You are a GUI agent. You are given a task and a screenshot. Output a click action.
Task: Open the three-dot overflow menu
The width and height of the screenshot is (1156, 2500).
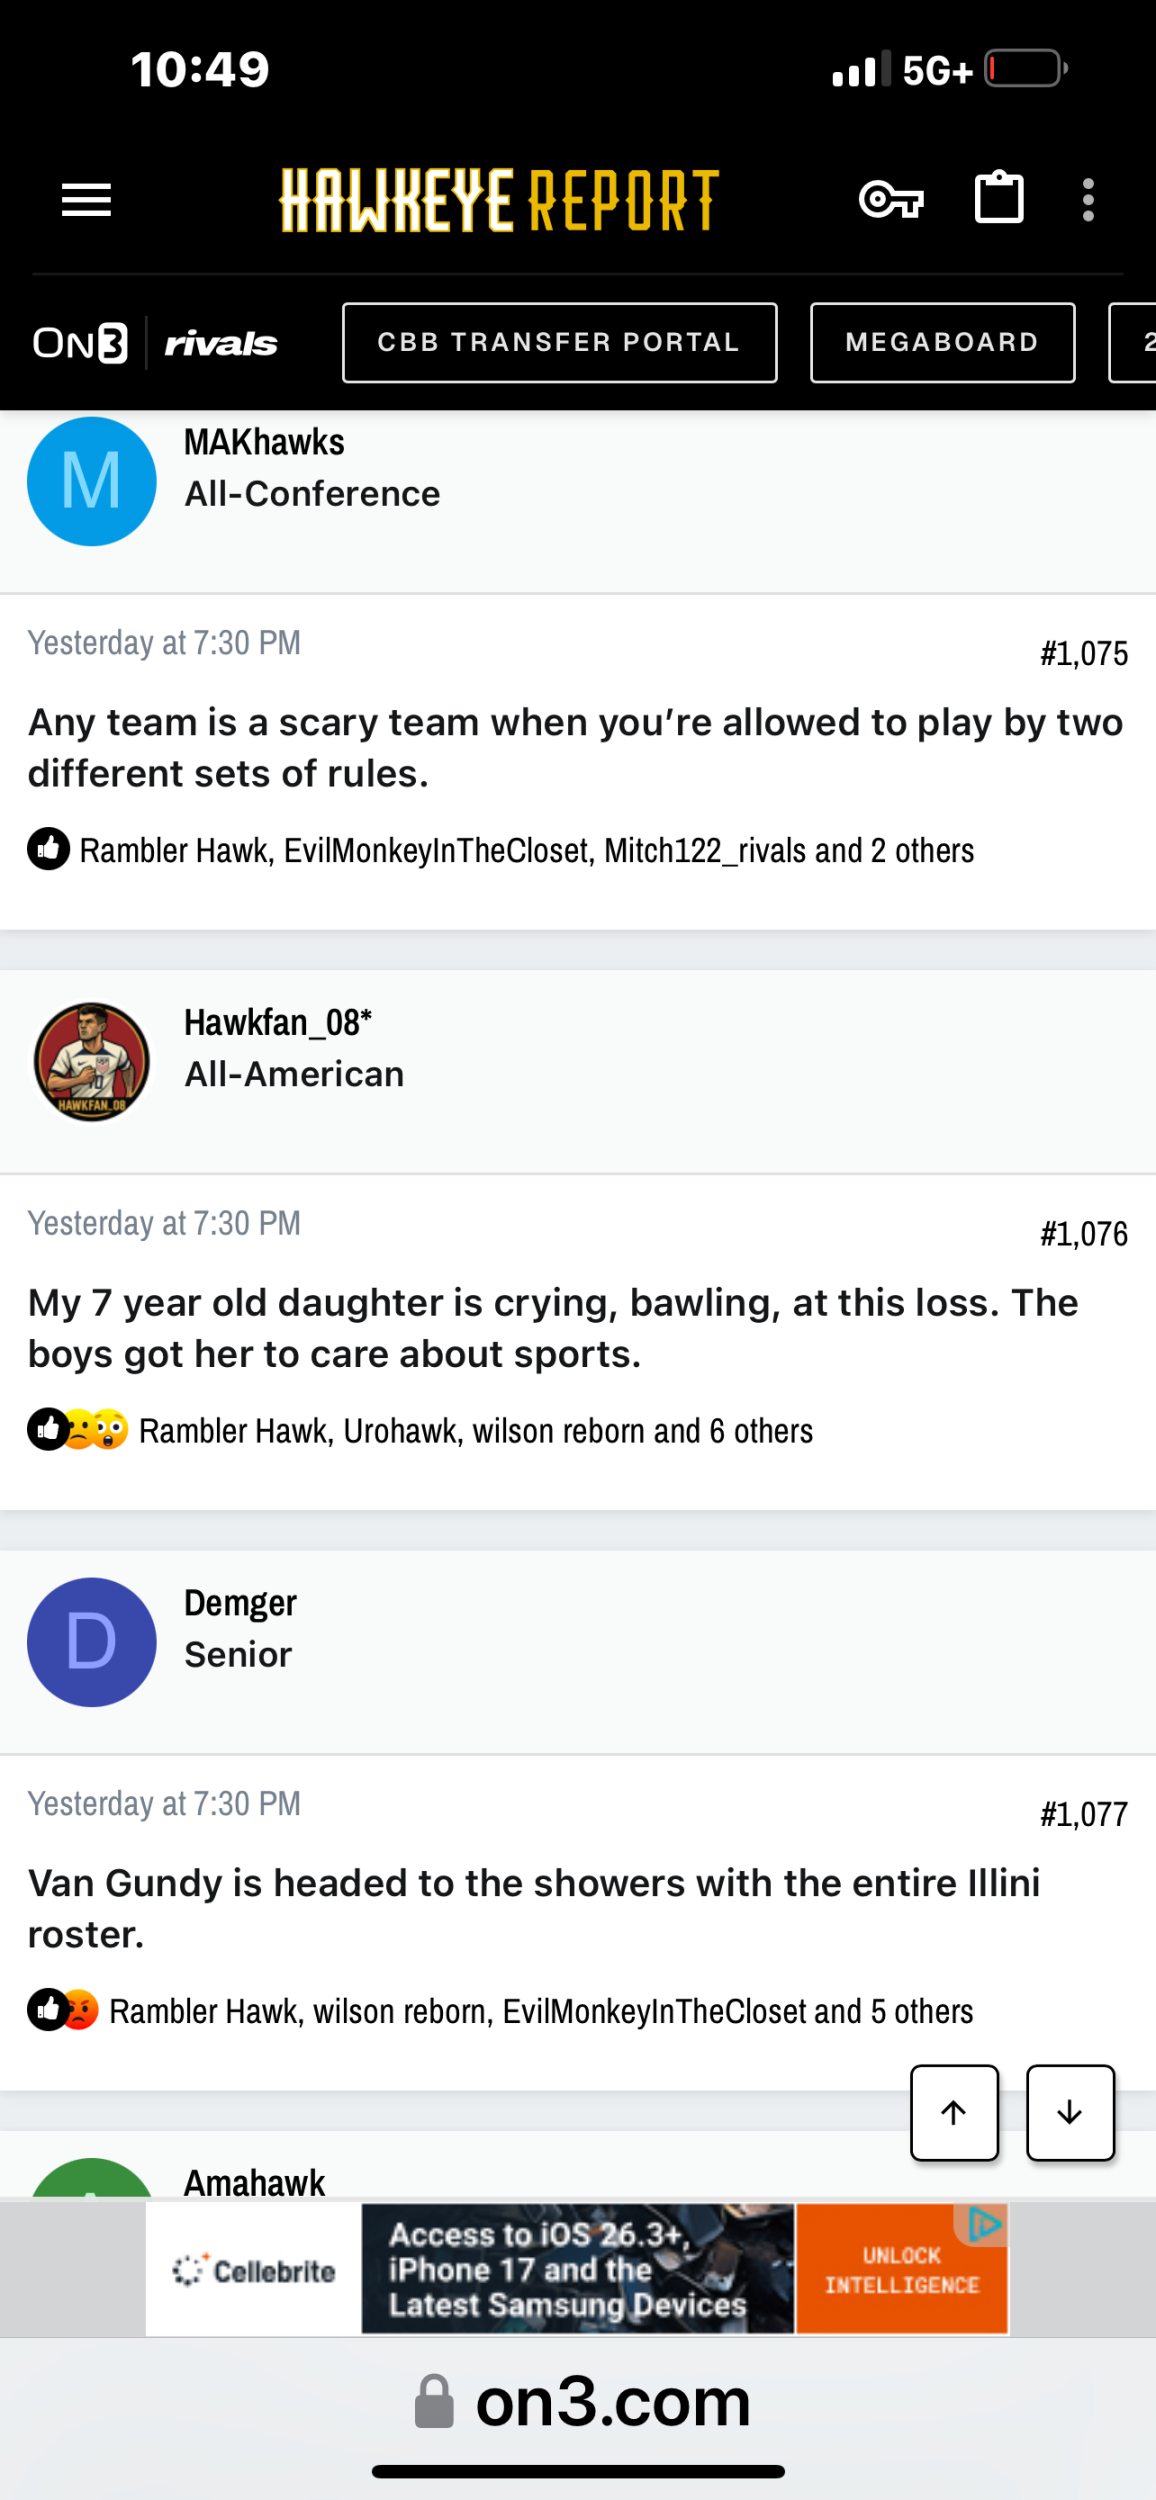click(x=1088, y=200)
